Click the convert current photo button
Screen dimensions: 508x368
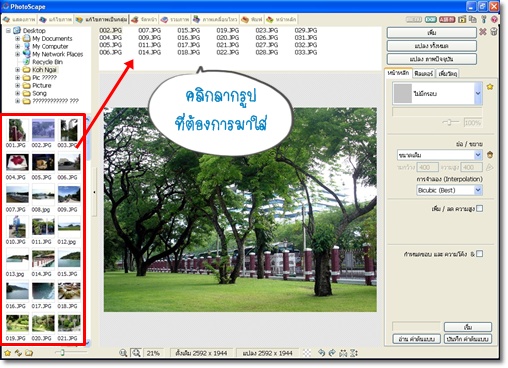(x=432, y=59)
